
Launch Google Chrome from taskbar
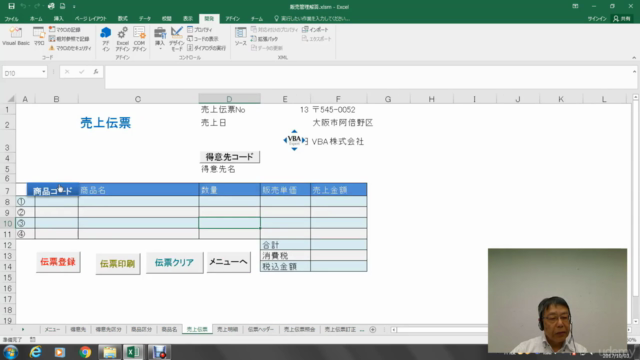(x=85, y=352)
